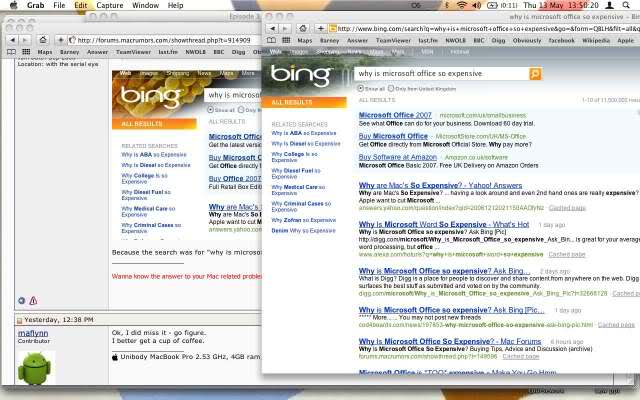Click the Bing window URL address bar
This screenshot has height=400, width=640.
pos(484,29)
